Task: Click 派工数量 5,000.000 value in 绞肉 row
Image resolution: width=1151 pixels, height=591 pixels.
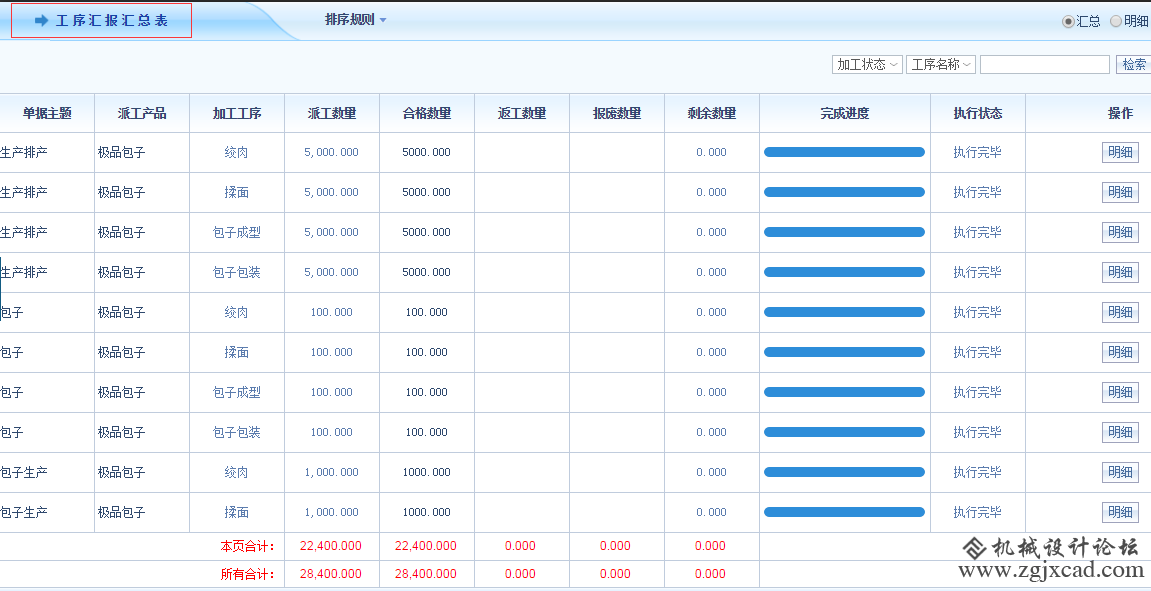Action: (x=332, y=153)
